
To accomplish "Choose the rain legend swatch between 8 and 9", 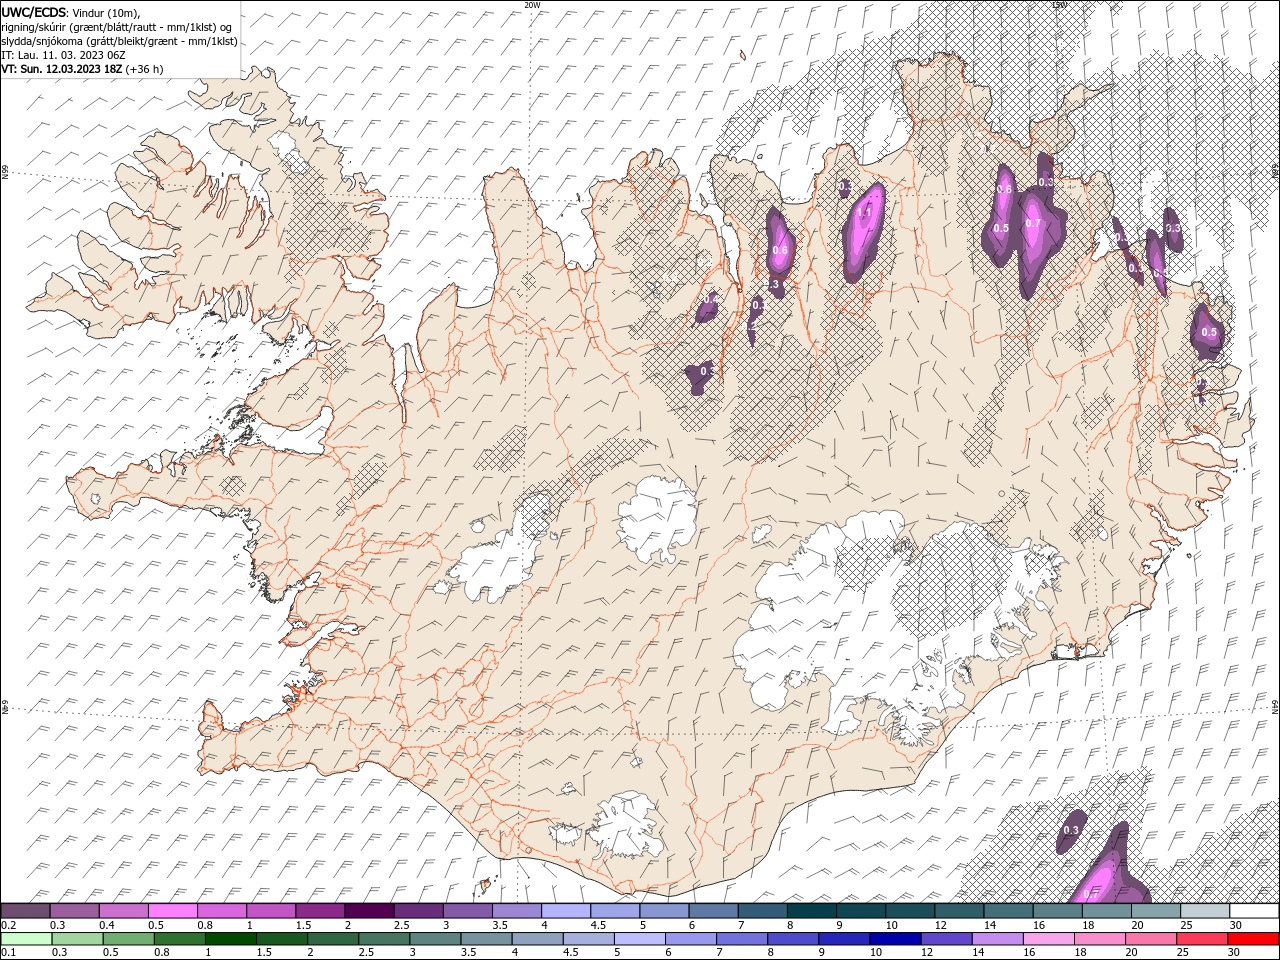I will tap(791, 939).
